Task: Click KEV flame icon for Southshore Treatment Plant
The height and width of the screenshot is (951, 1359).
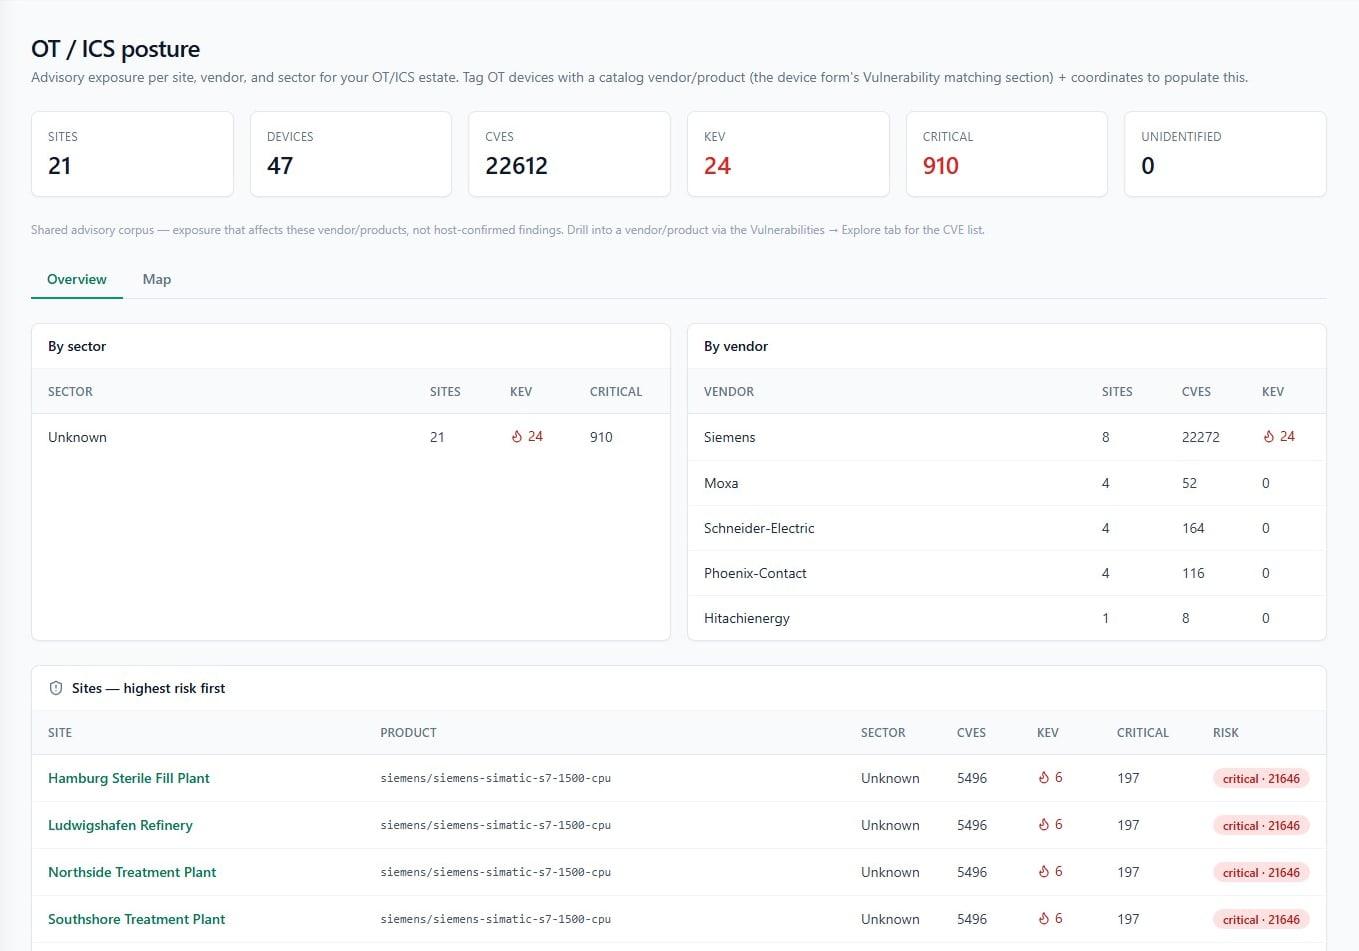Action: tap(1044, 919)
